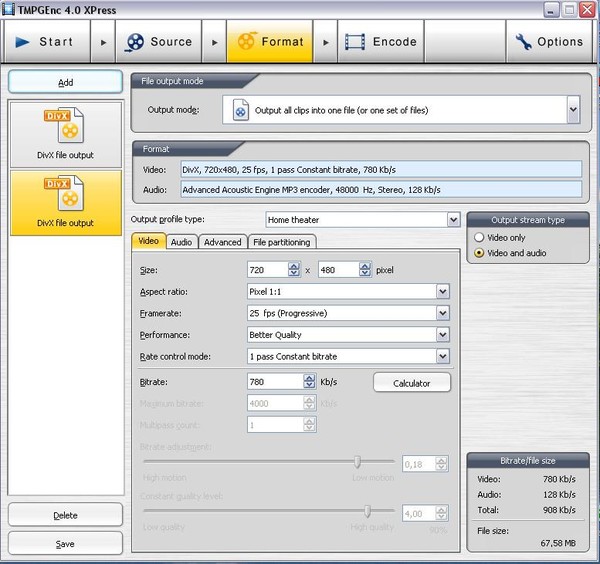
Task: Click the Save button
Action: click(65, 543)
